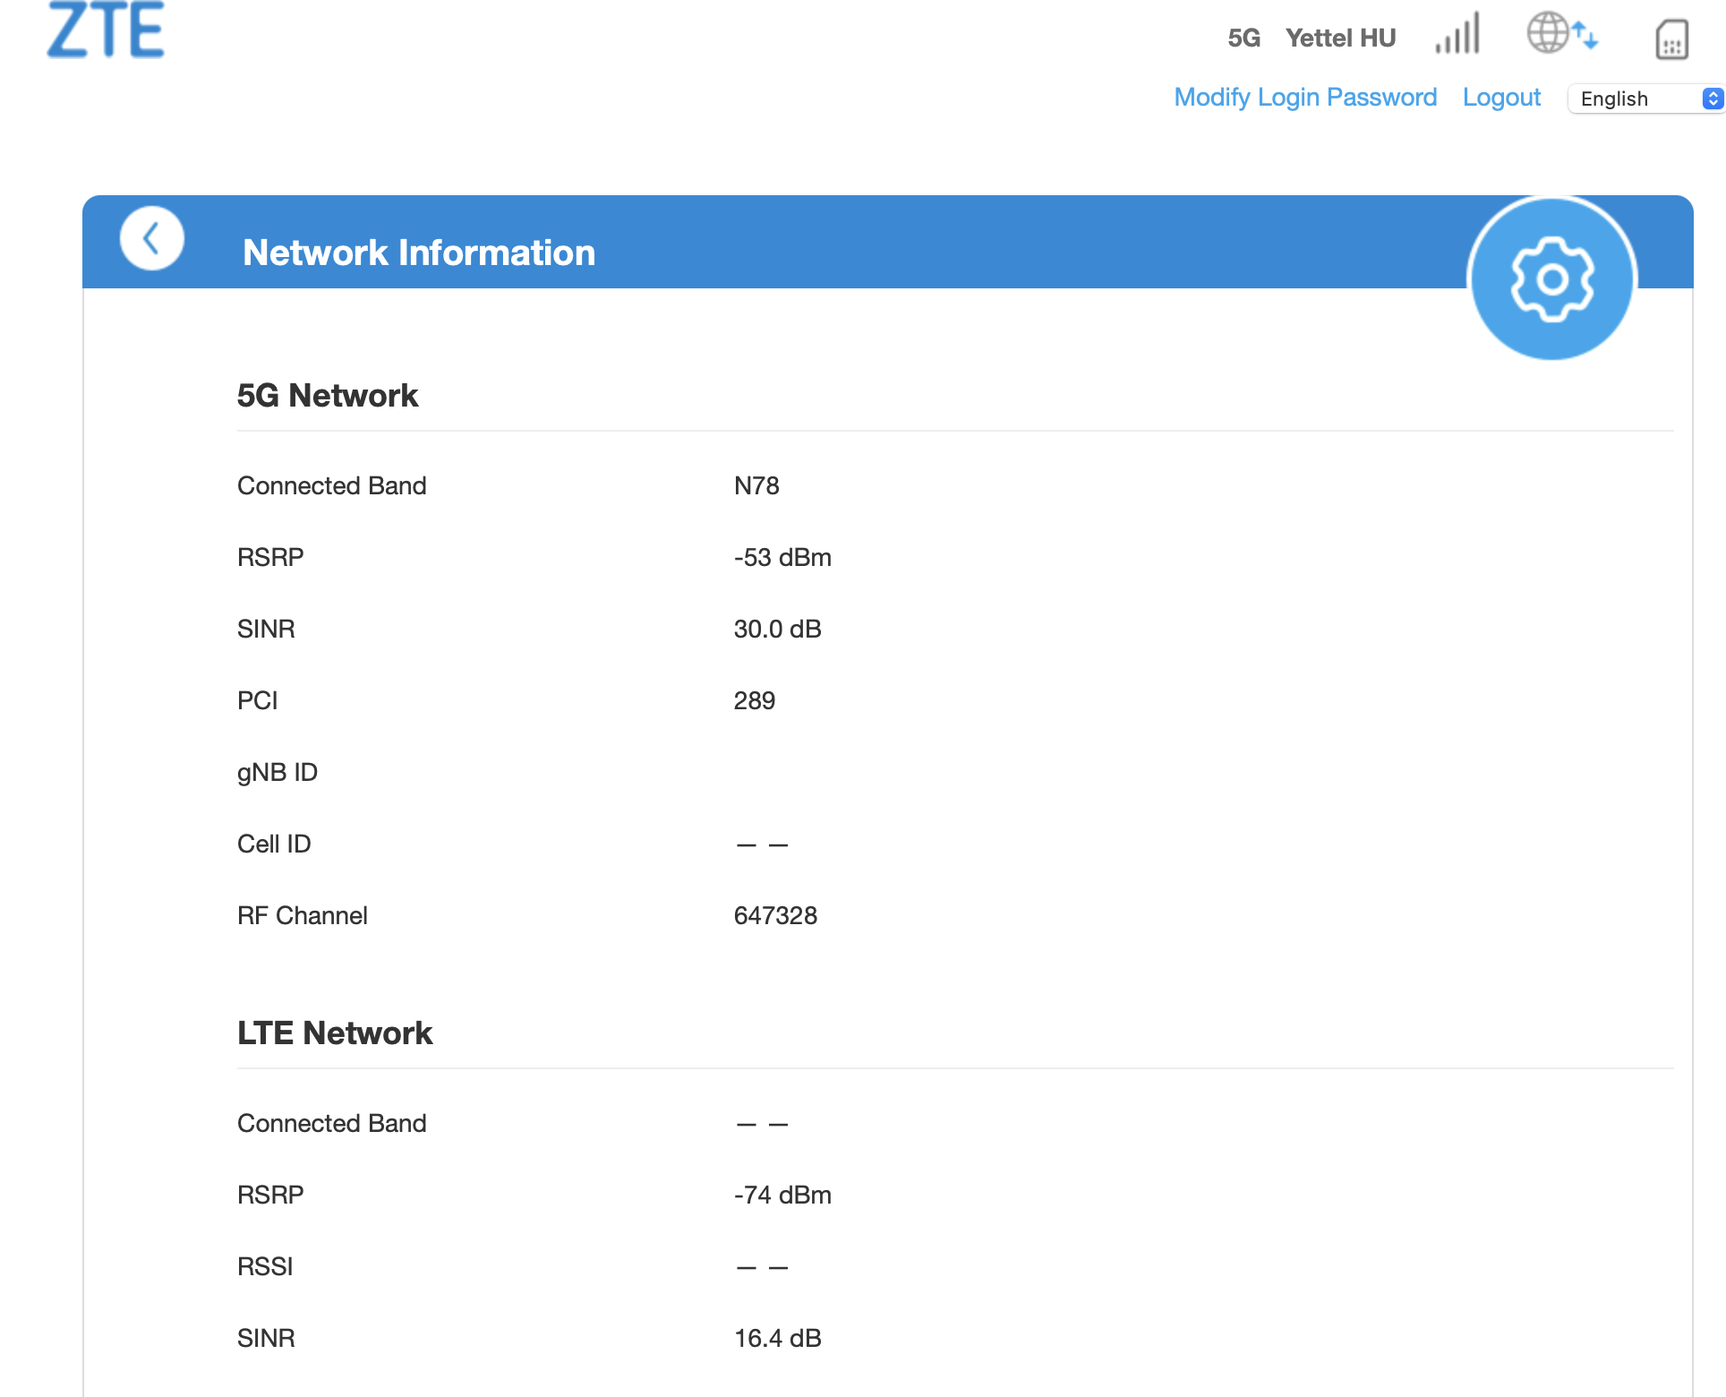The width and height of the screenshot is (1726, 1397).
Task: Select the 16.4 dB LTE SINR value
Action: tap(778, 1338)
